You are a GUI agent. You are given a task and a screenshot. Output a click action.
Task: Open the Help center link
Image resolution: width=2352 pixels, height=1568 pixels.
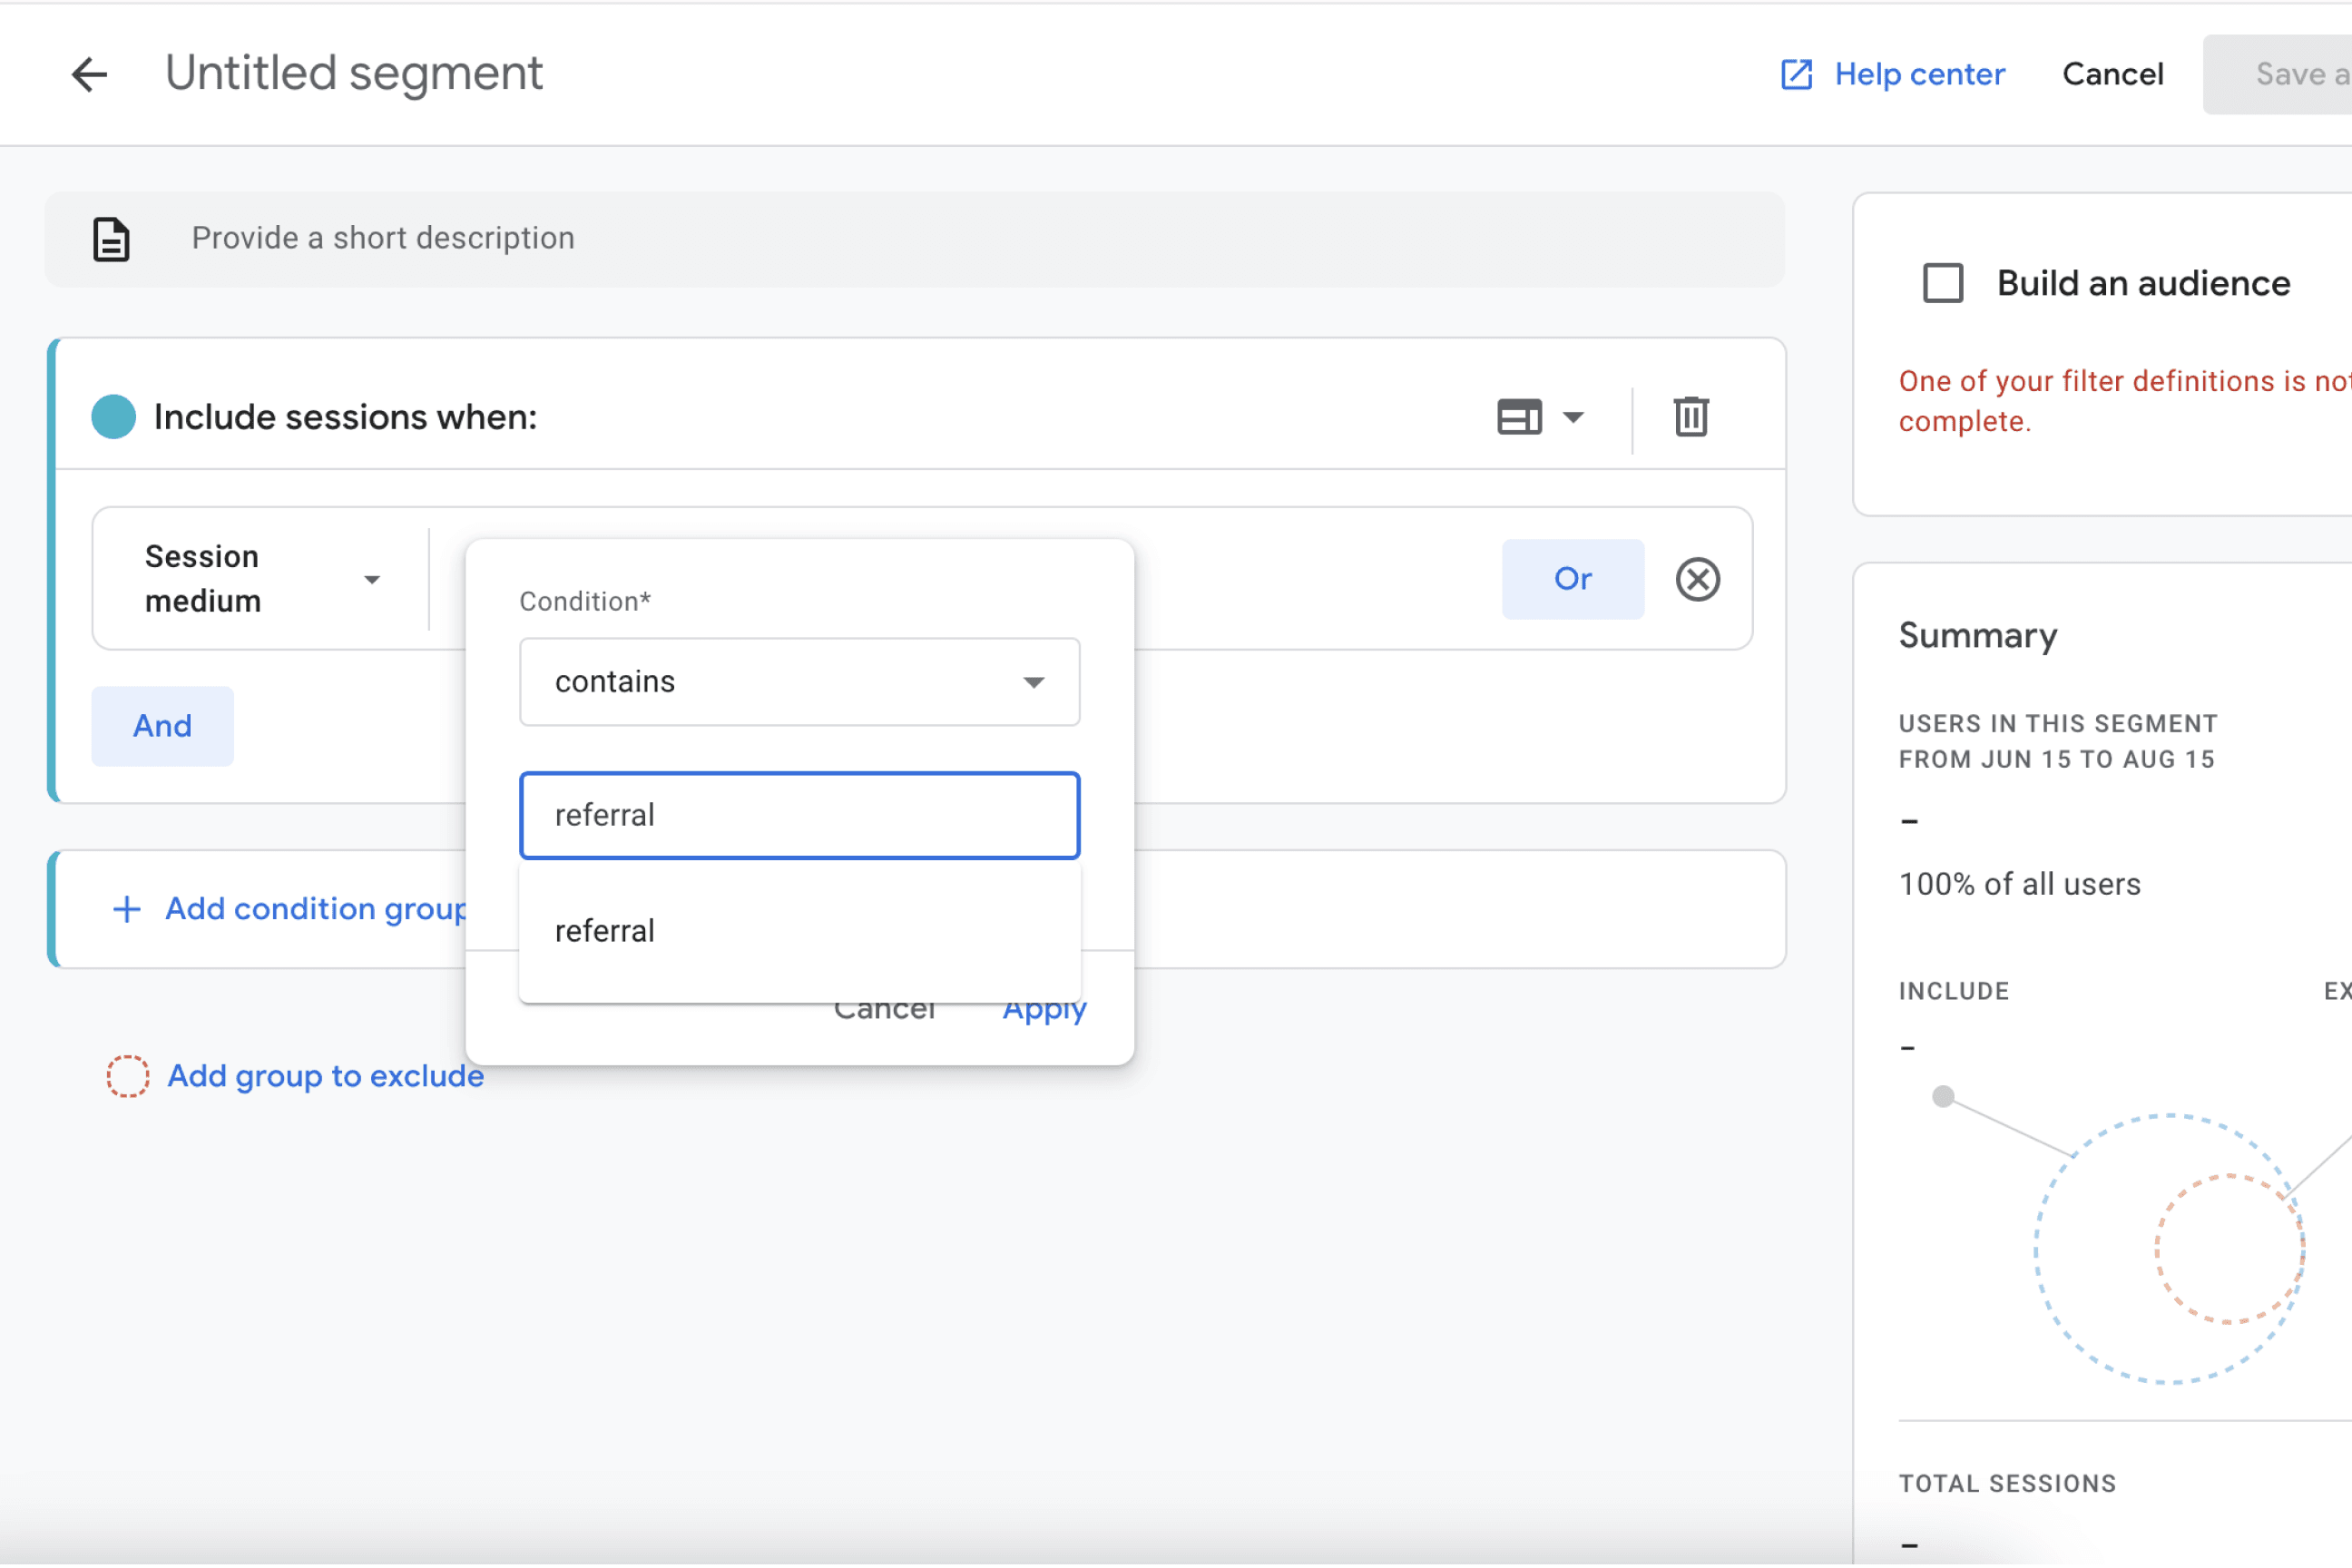click(x=1919, y=74)
